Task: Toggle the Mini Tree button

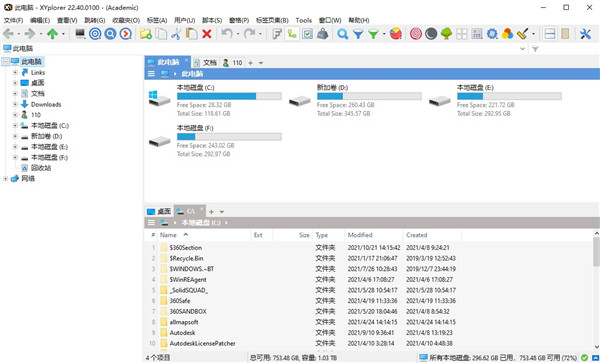Action: point(292,34)
